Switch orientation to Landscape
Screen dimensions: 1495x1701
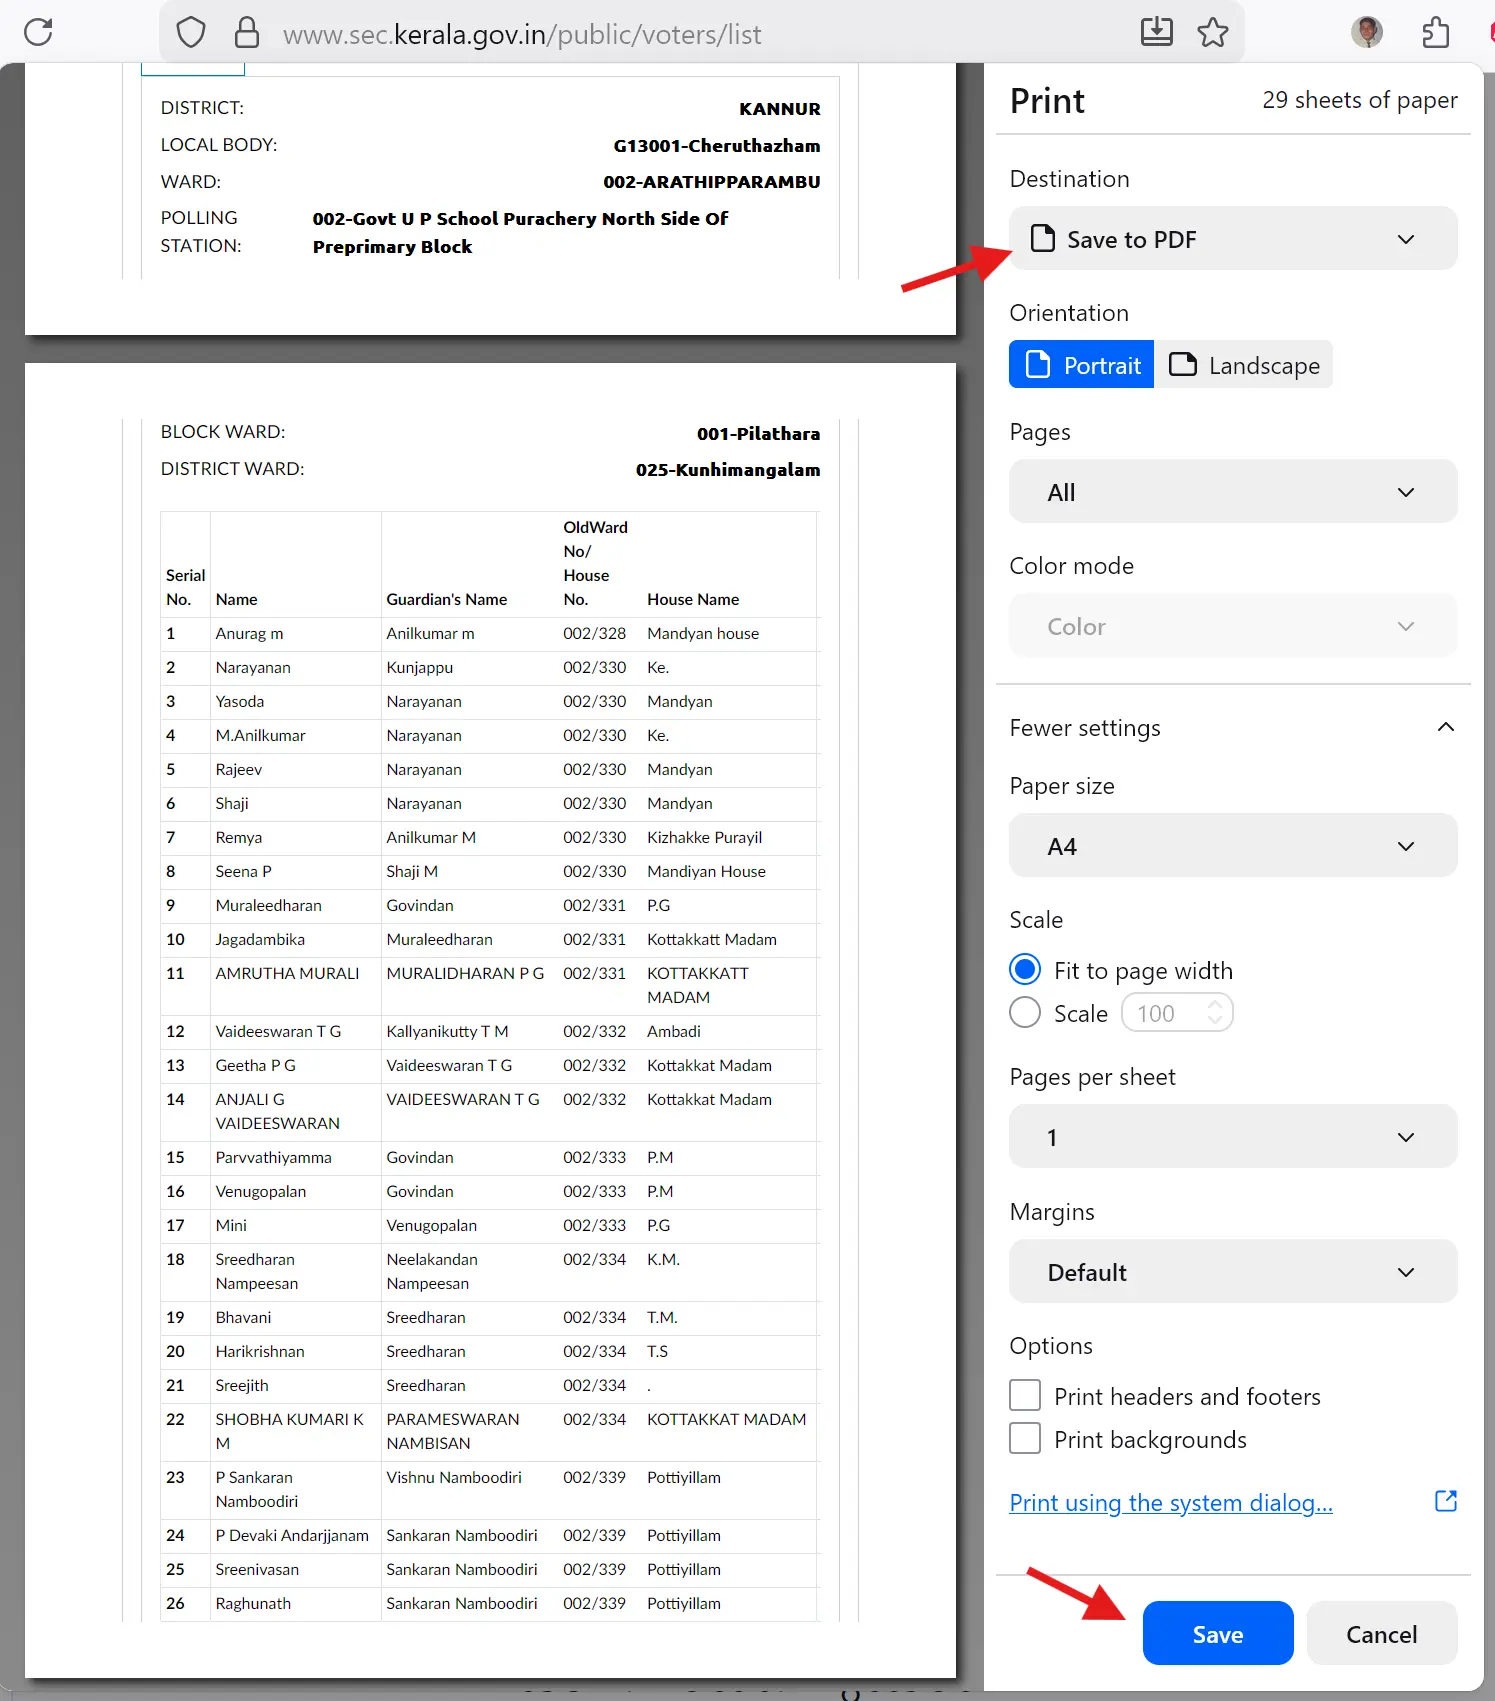click(x=1244, y=365)
